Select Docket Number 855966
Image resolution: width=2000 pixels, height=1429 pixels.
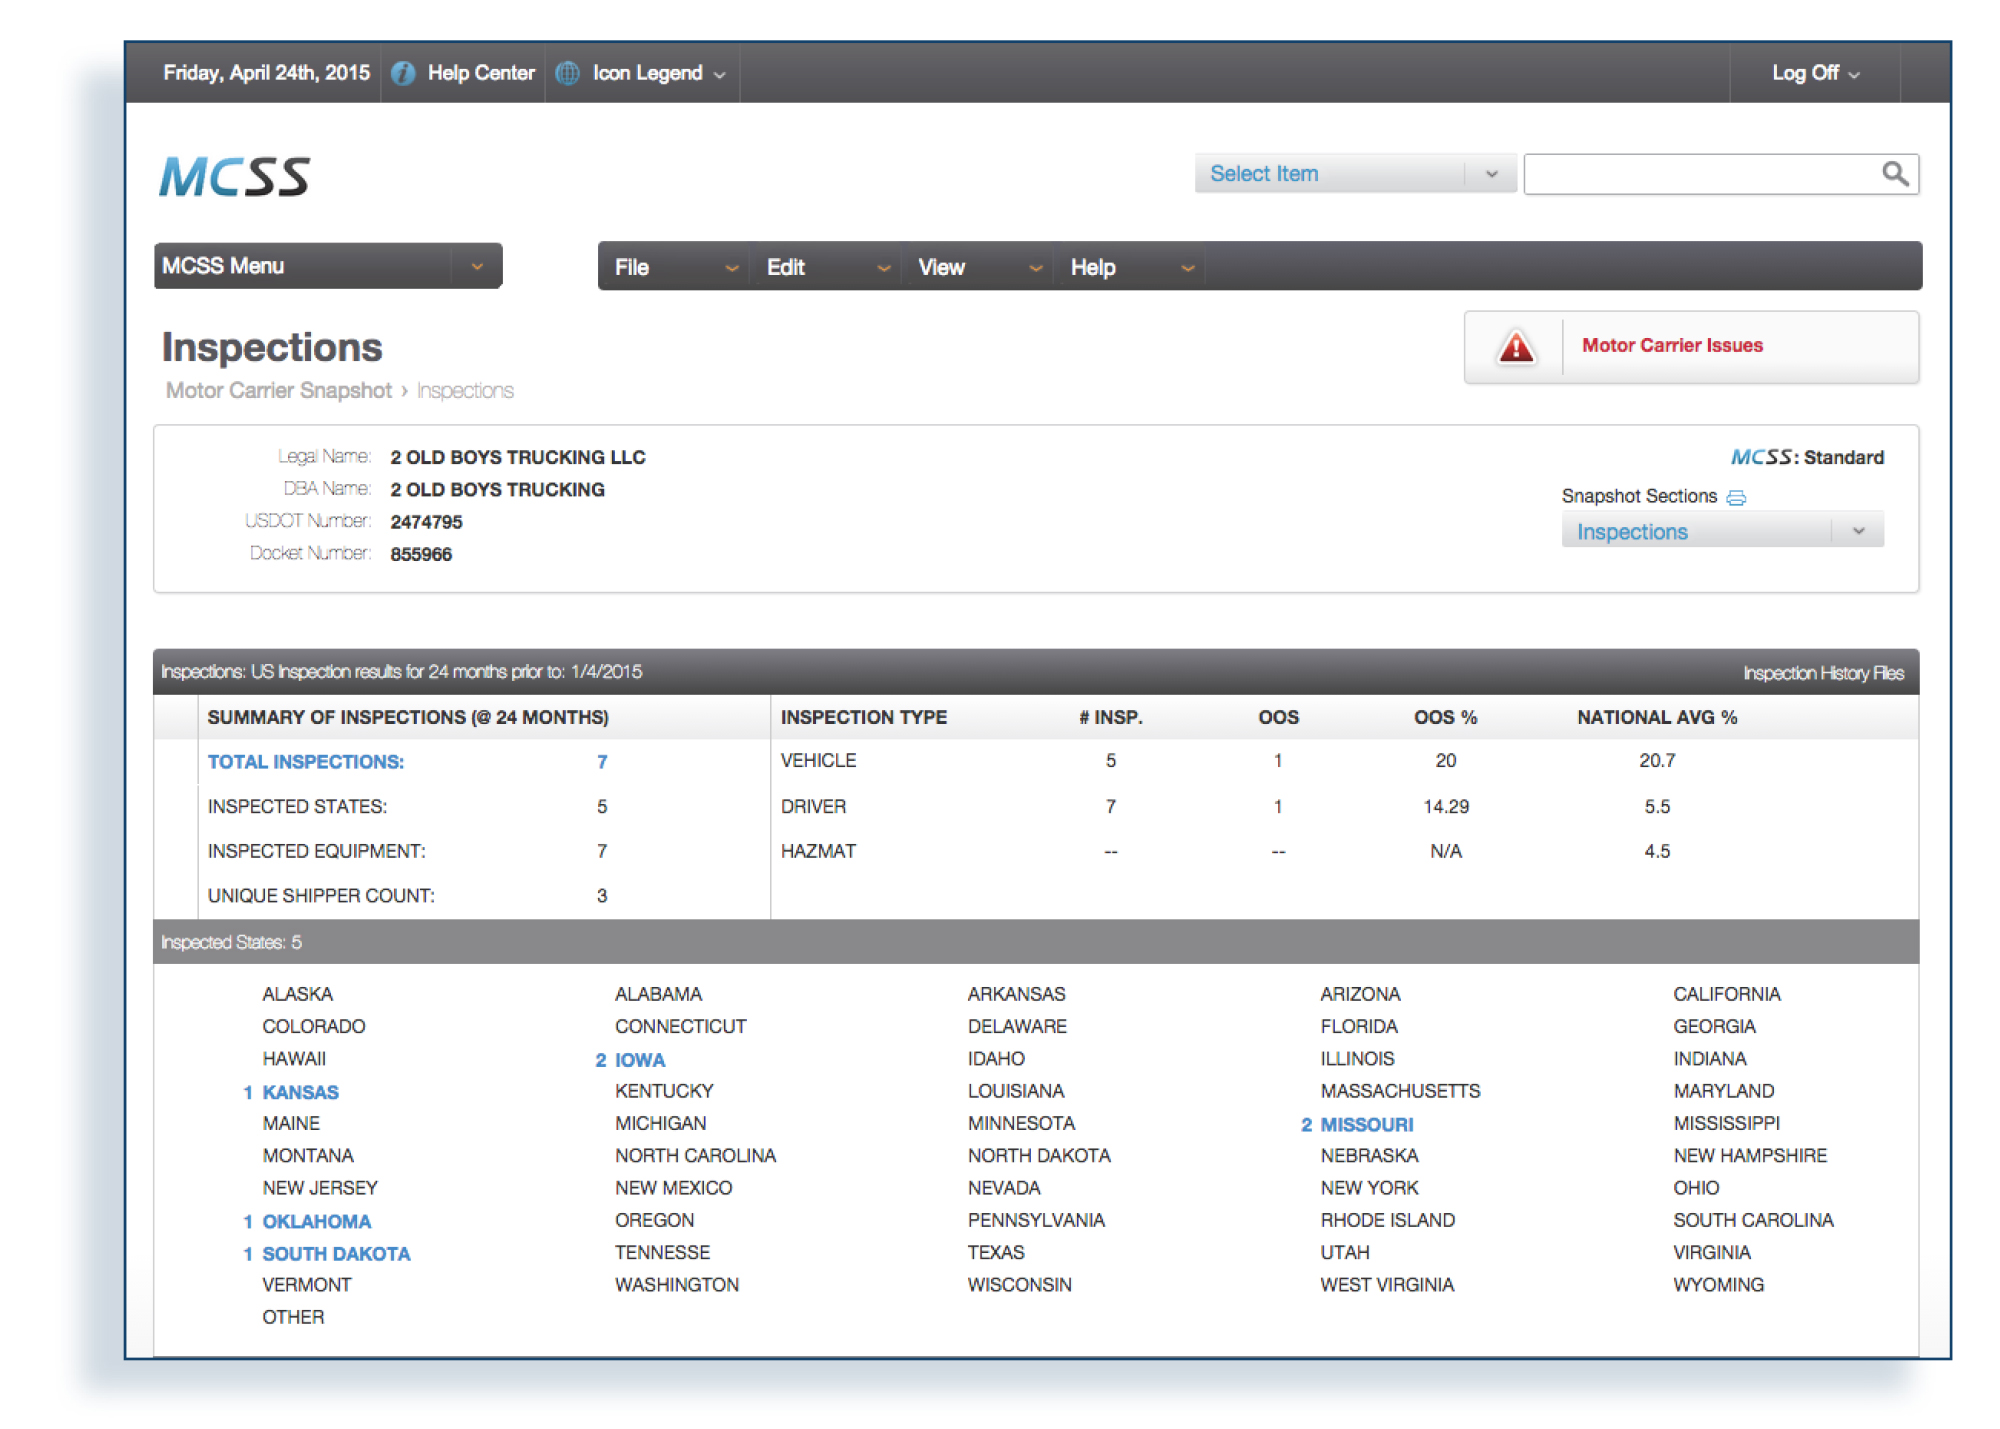(x=421, y=554)
